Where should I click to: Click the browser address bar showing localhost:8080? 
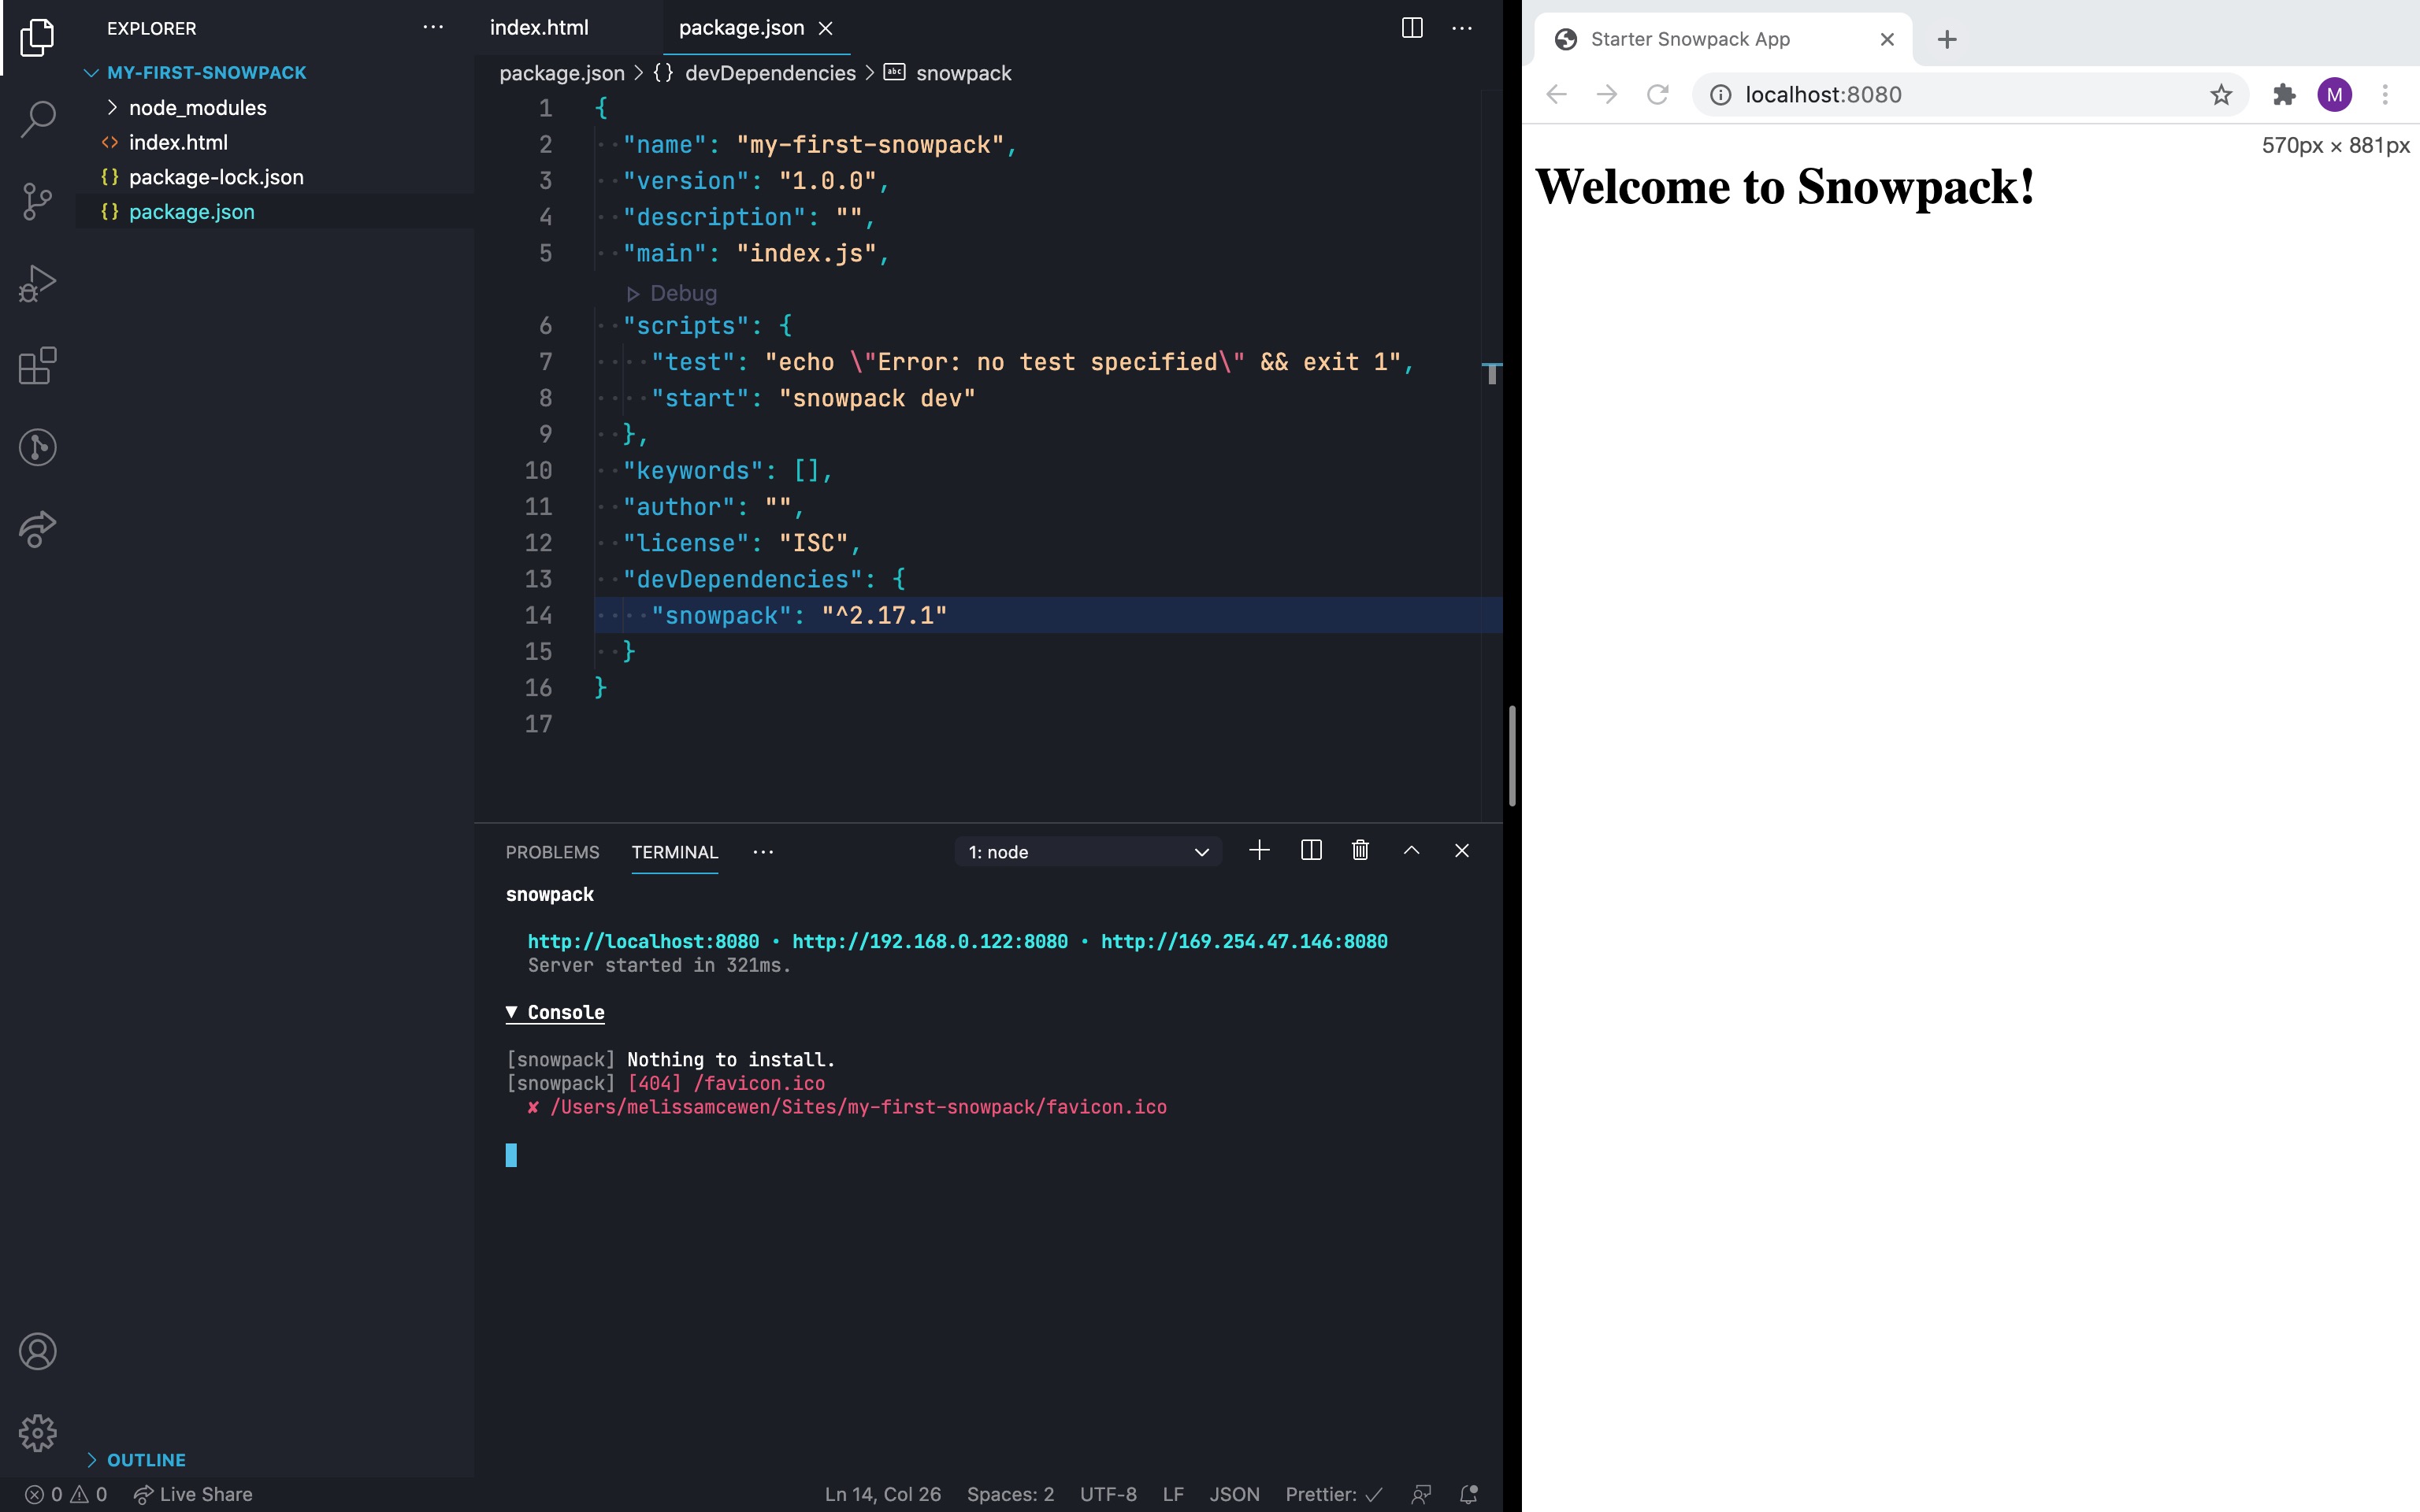1900,94
